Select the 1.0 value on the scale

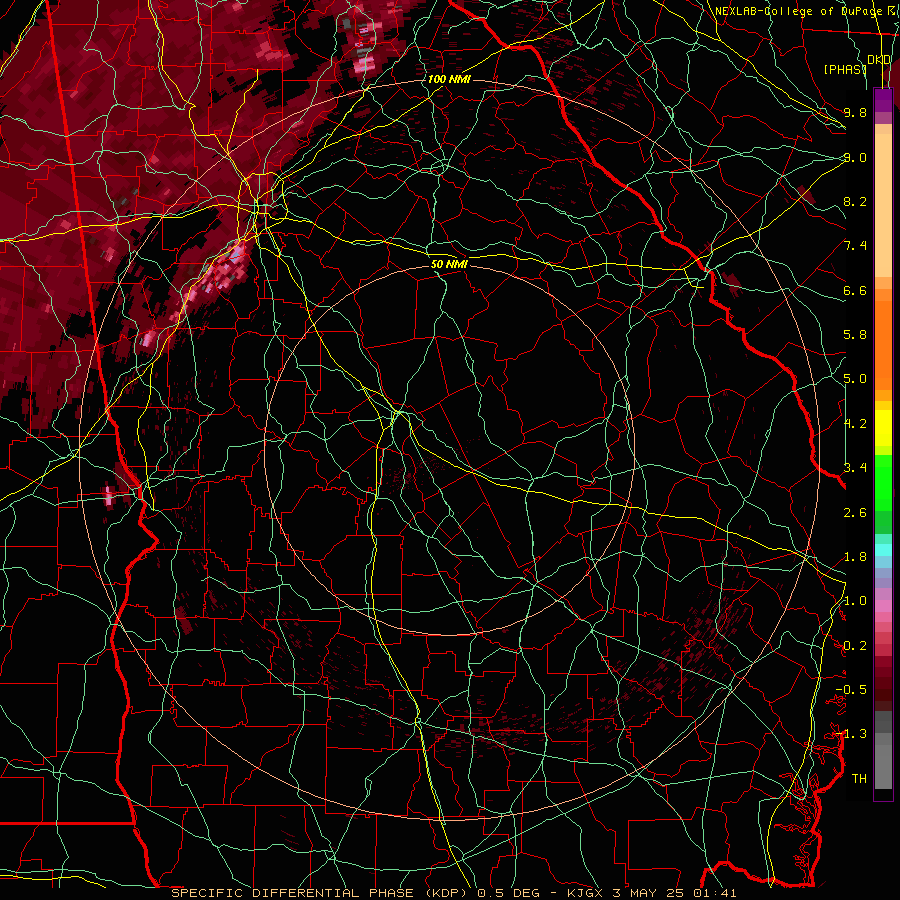(x=855, y=601)
